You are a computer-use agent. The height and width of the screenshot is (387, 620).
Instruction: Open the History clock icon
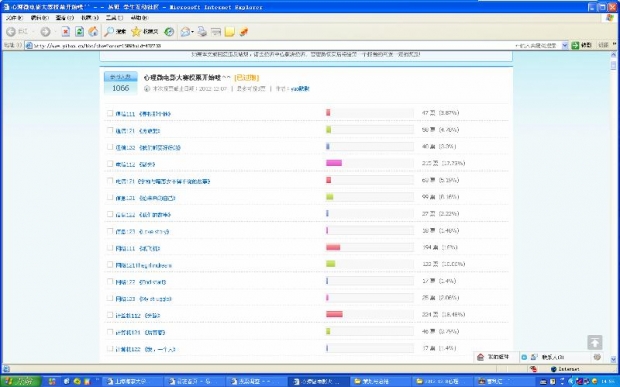pos(169,32)
